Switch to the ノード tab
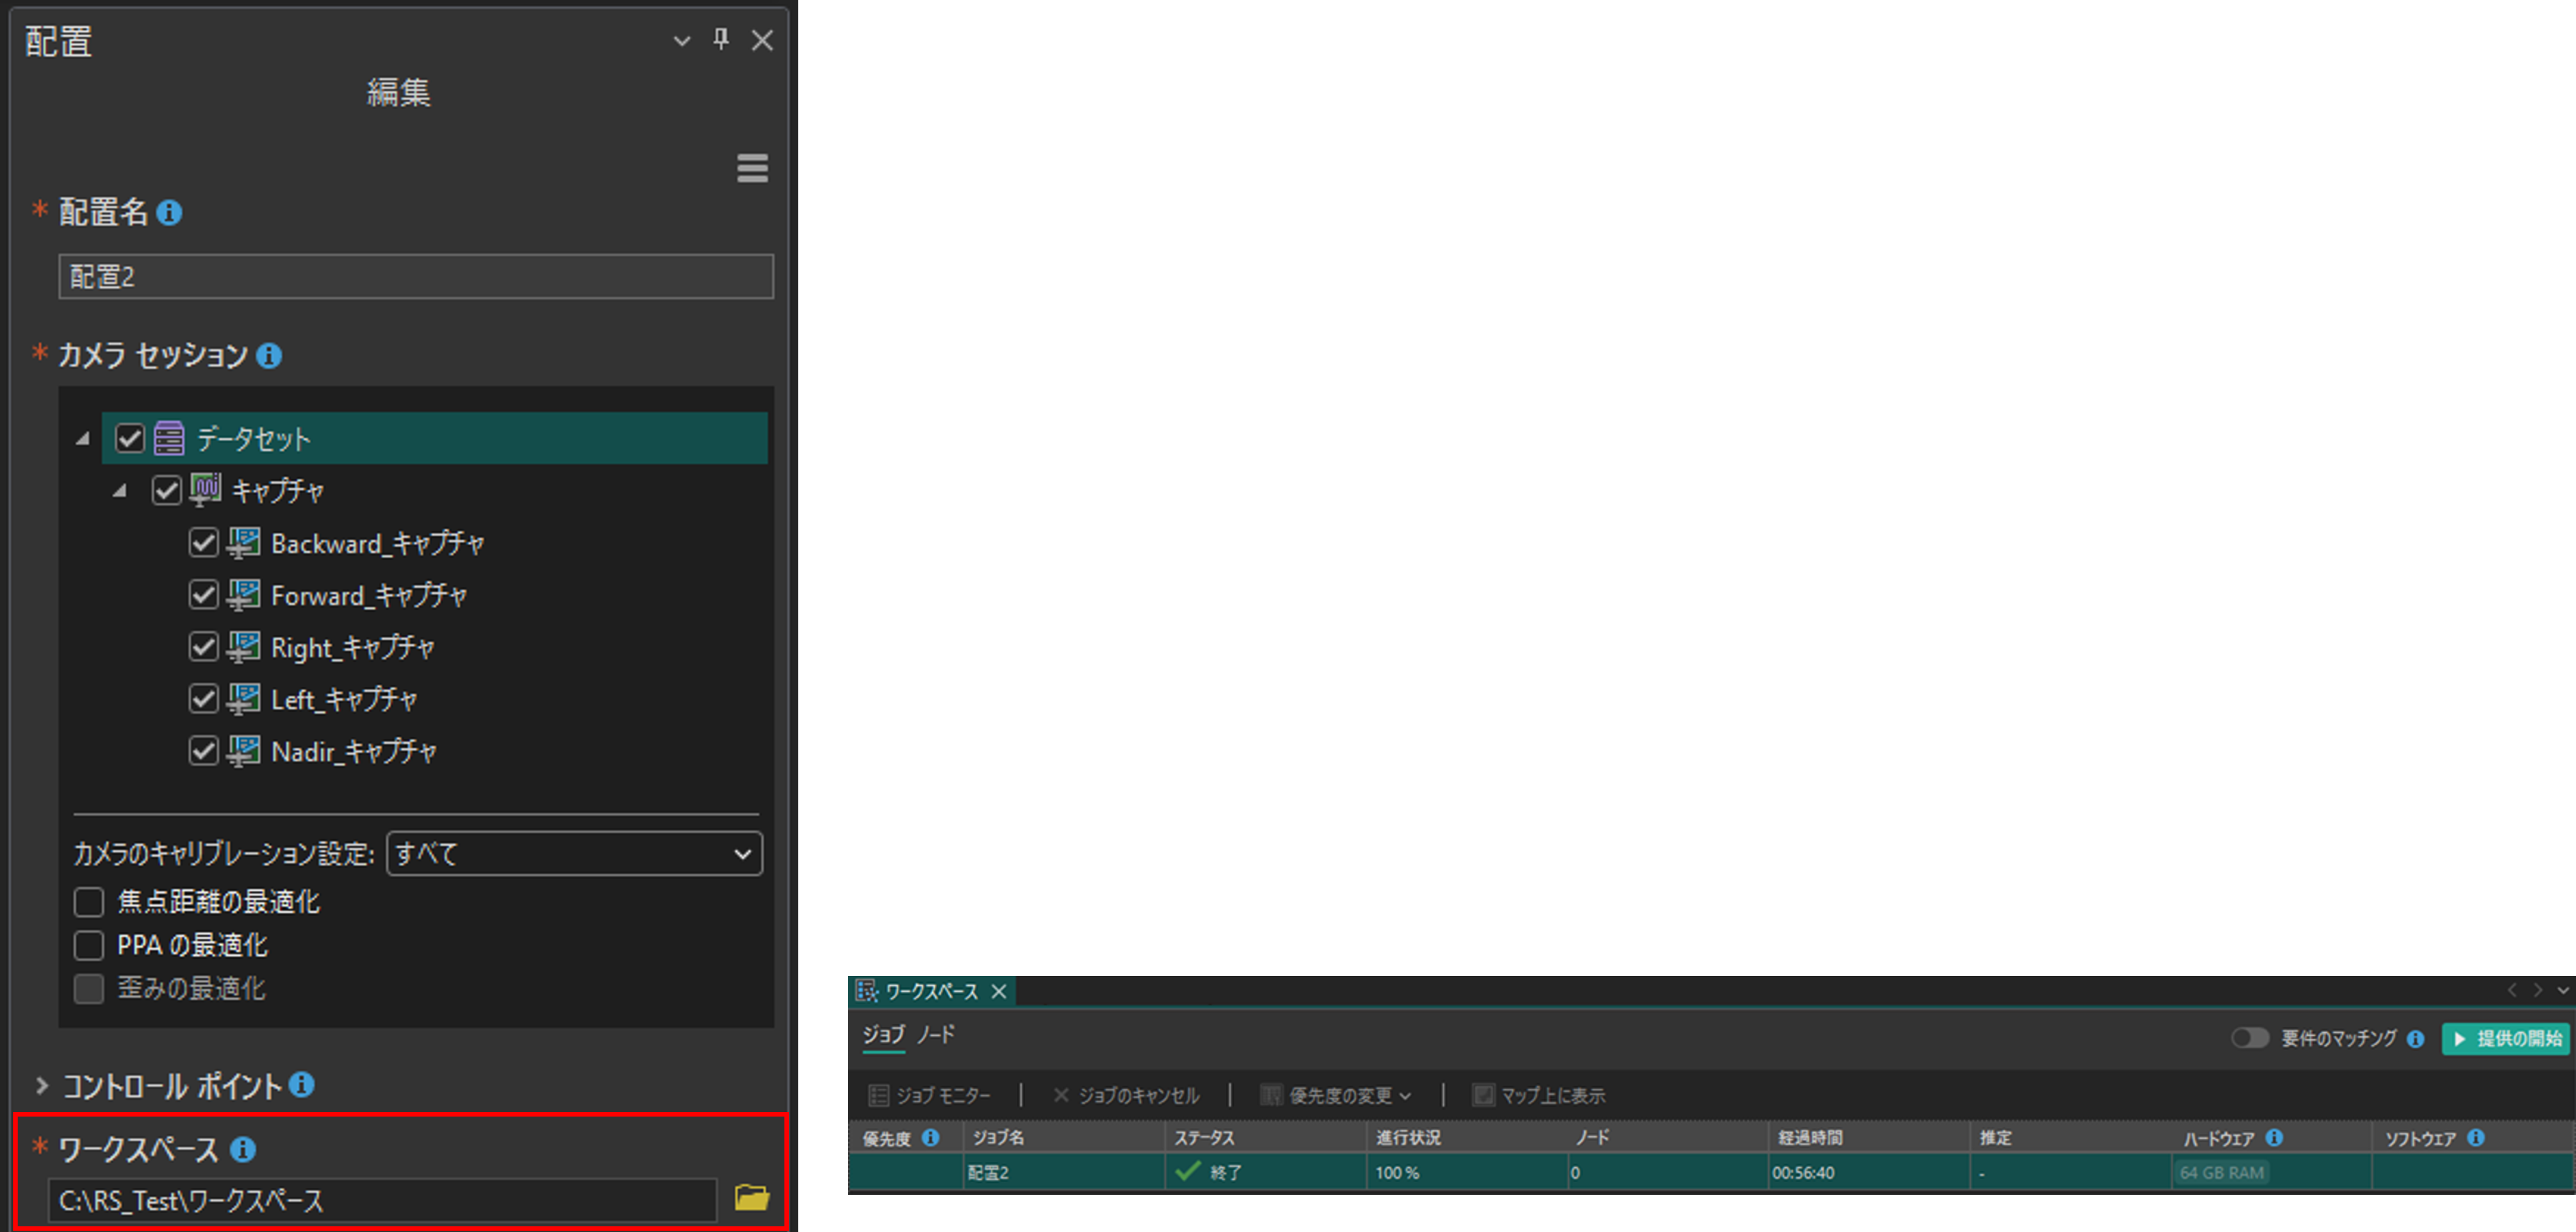 pyautogui.click(x=936, y=1034)
